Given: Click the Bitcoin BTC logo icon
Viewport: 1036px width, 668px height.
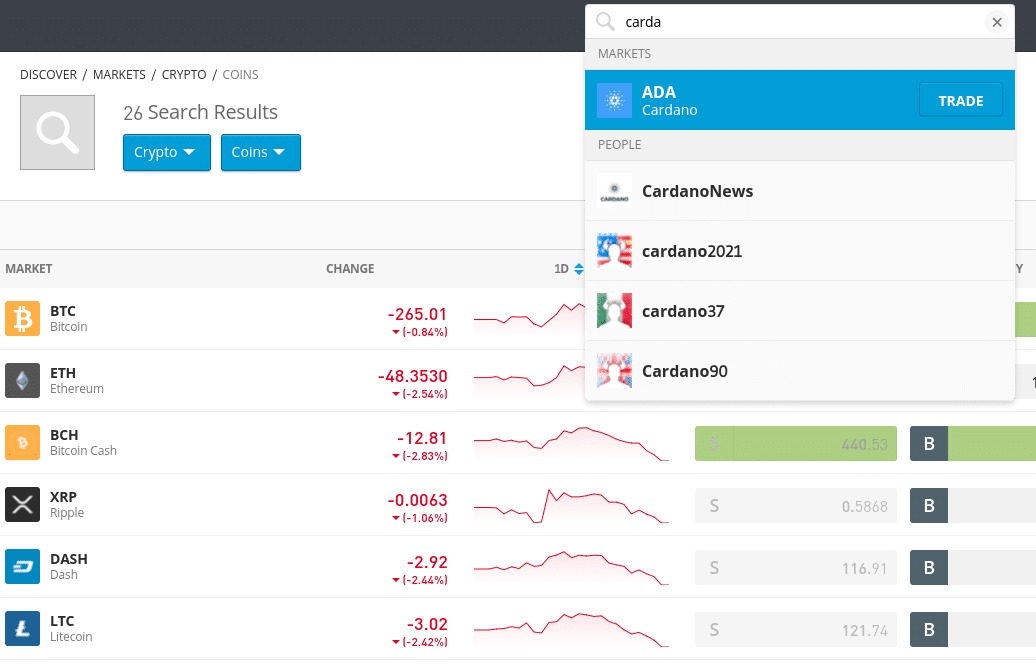Looking at the screenshot, I should (22, 318).
